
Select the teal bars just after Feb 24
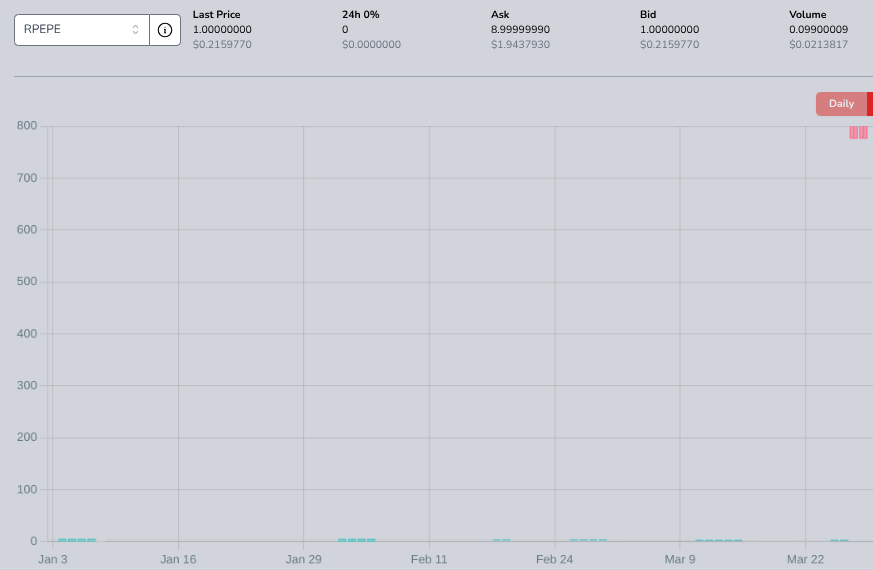(588, 540)
